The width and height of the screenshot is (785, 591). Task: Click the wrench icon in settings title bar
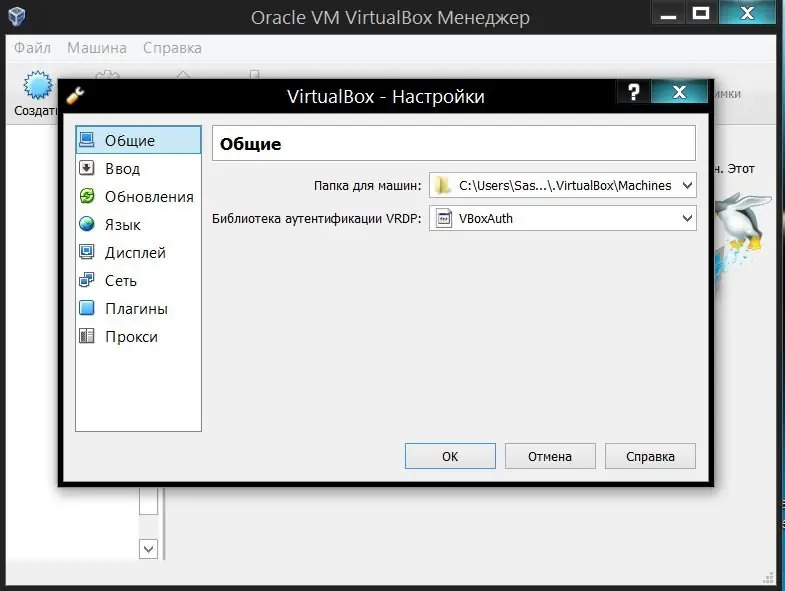75,95
